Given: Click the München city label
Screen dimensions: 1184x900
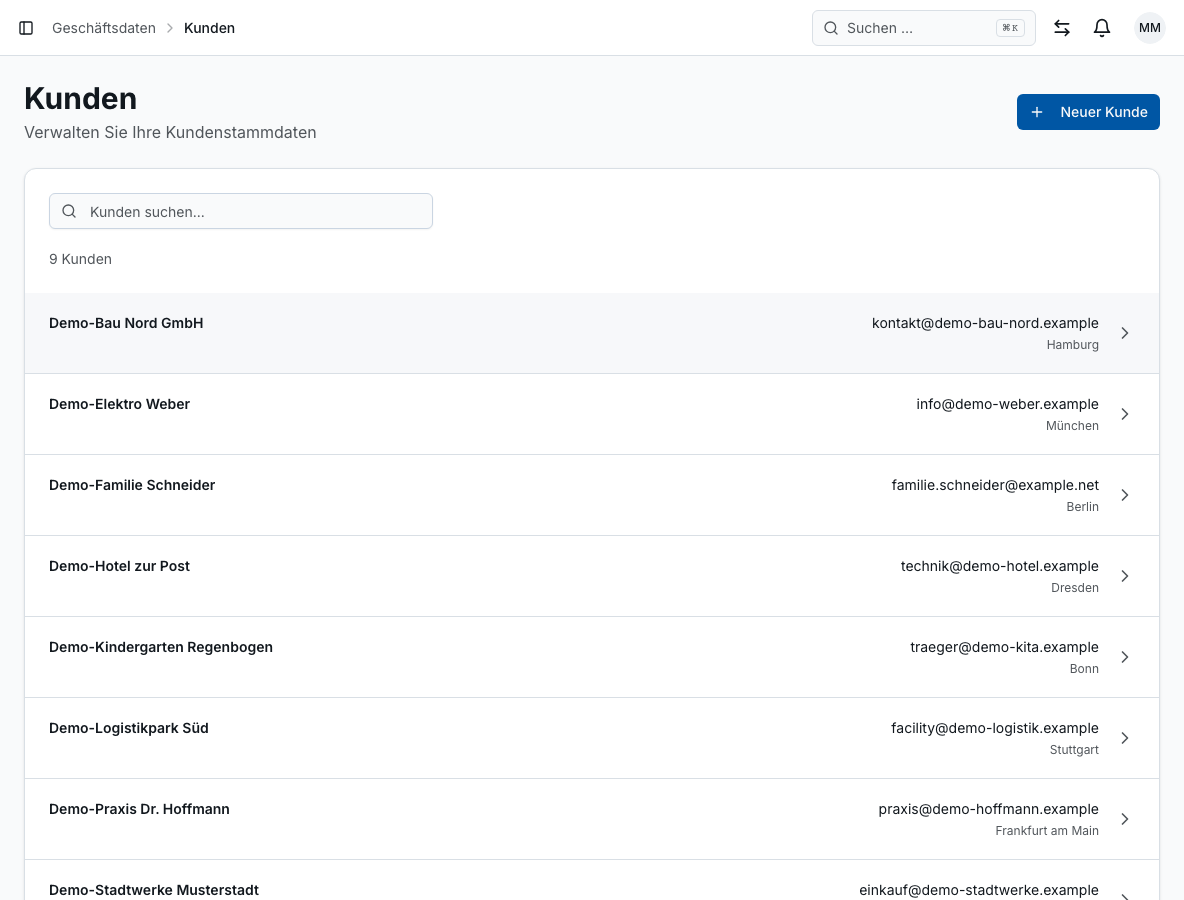Looking at the screenshot, I should (x=1072, y=426).
